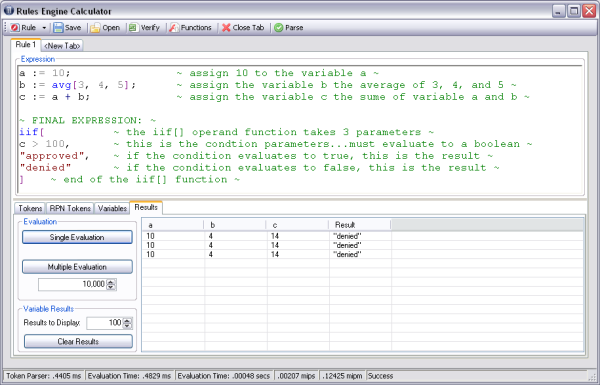This screenshot has height=385, width=600.
Task: Minimize the Rules Engine Calculator window
Action: (x=558, y=11)
